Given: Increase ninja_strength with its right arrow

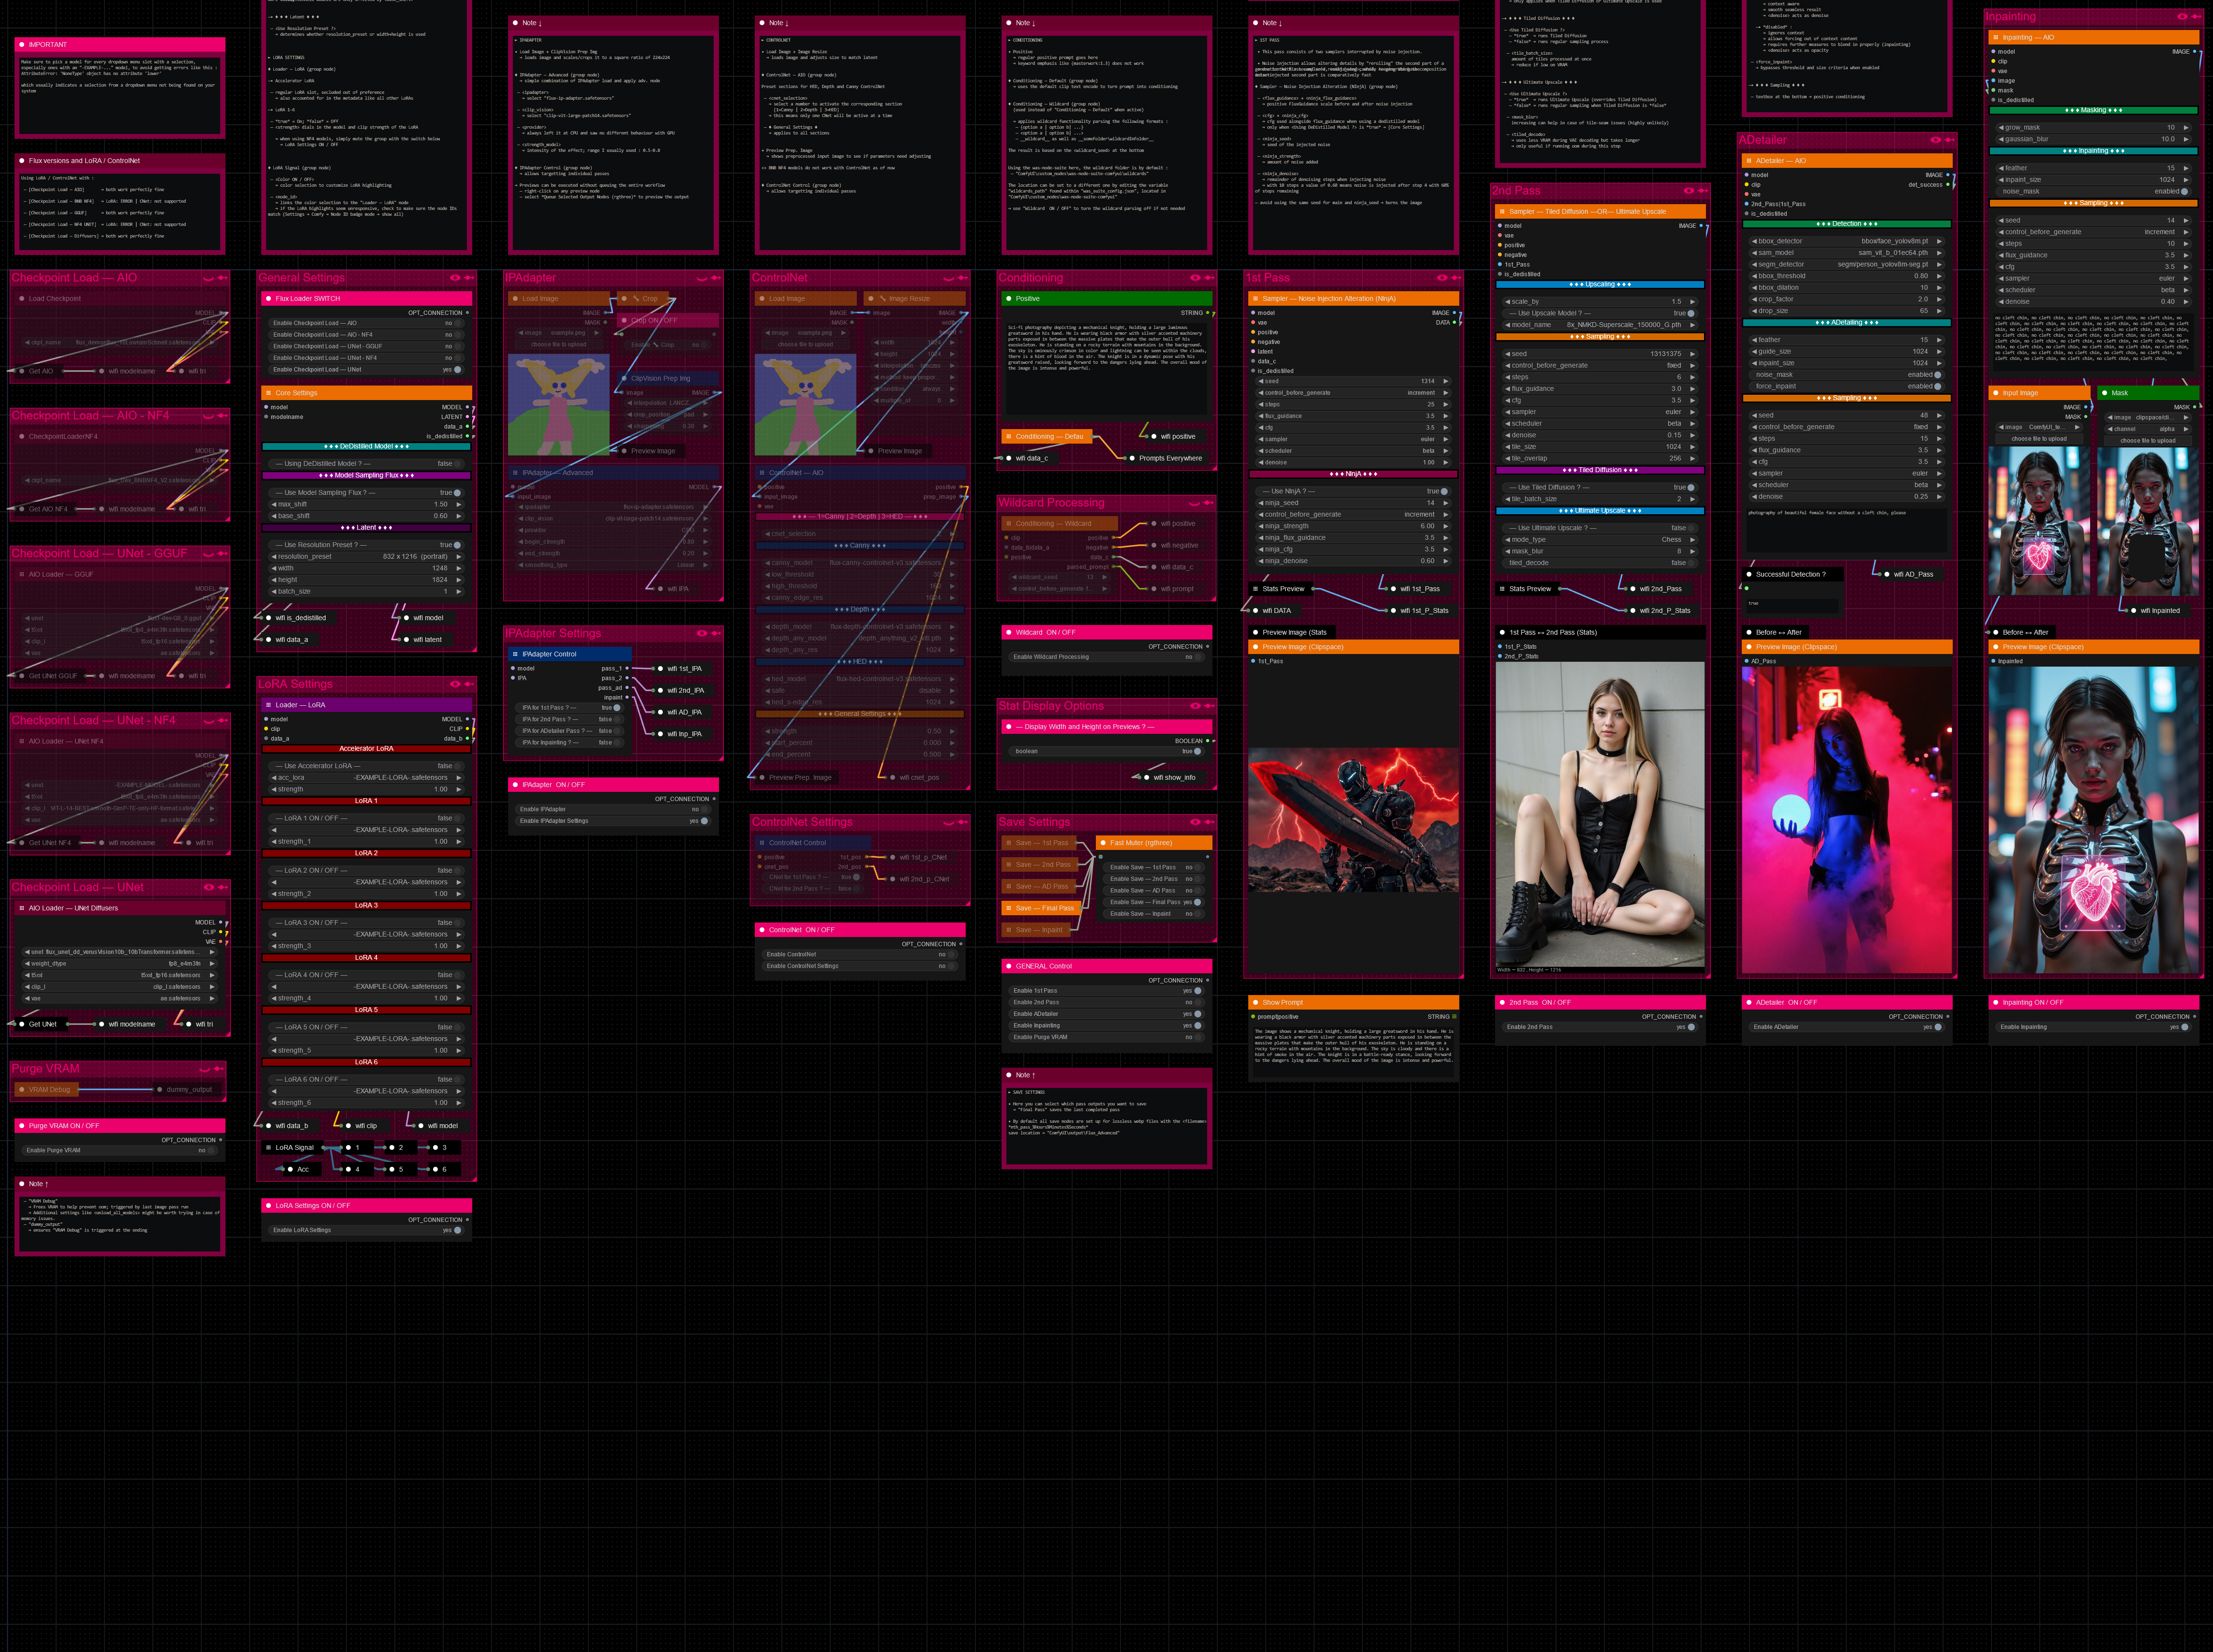Looking at the screenshot, I should [x=1445, y=526].
